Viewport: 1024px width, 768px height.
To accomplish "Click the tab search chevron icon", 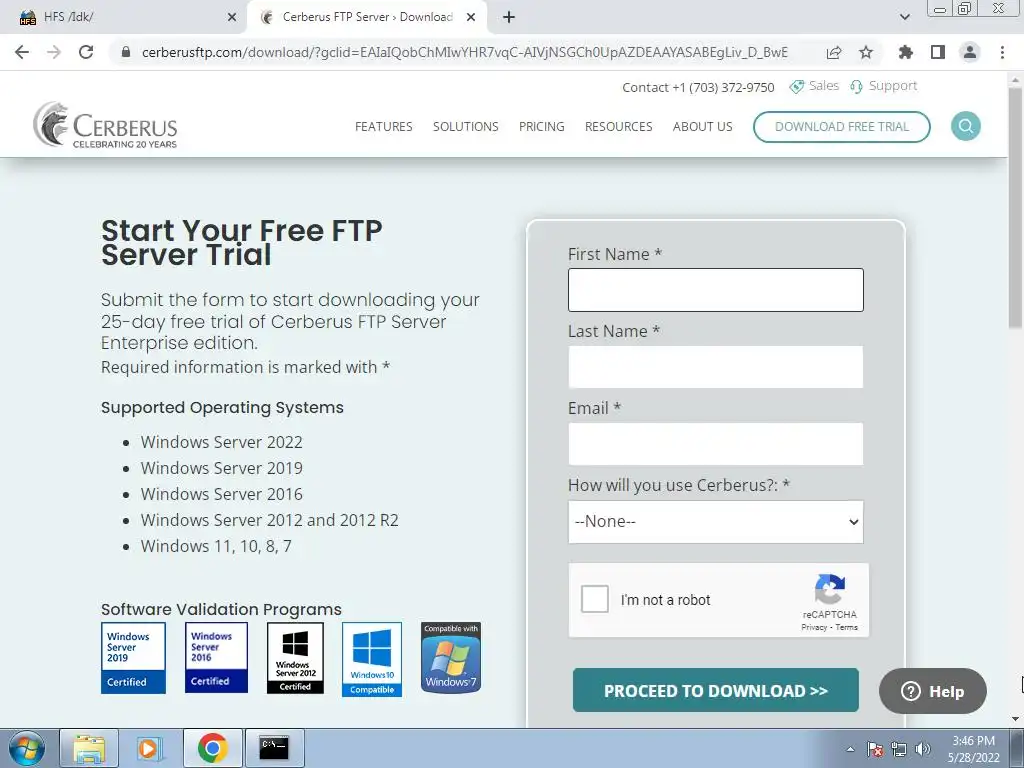I will [x=904, y=17].
